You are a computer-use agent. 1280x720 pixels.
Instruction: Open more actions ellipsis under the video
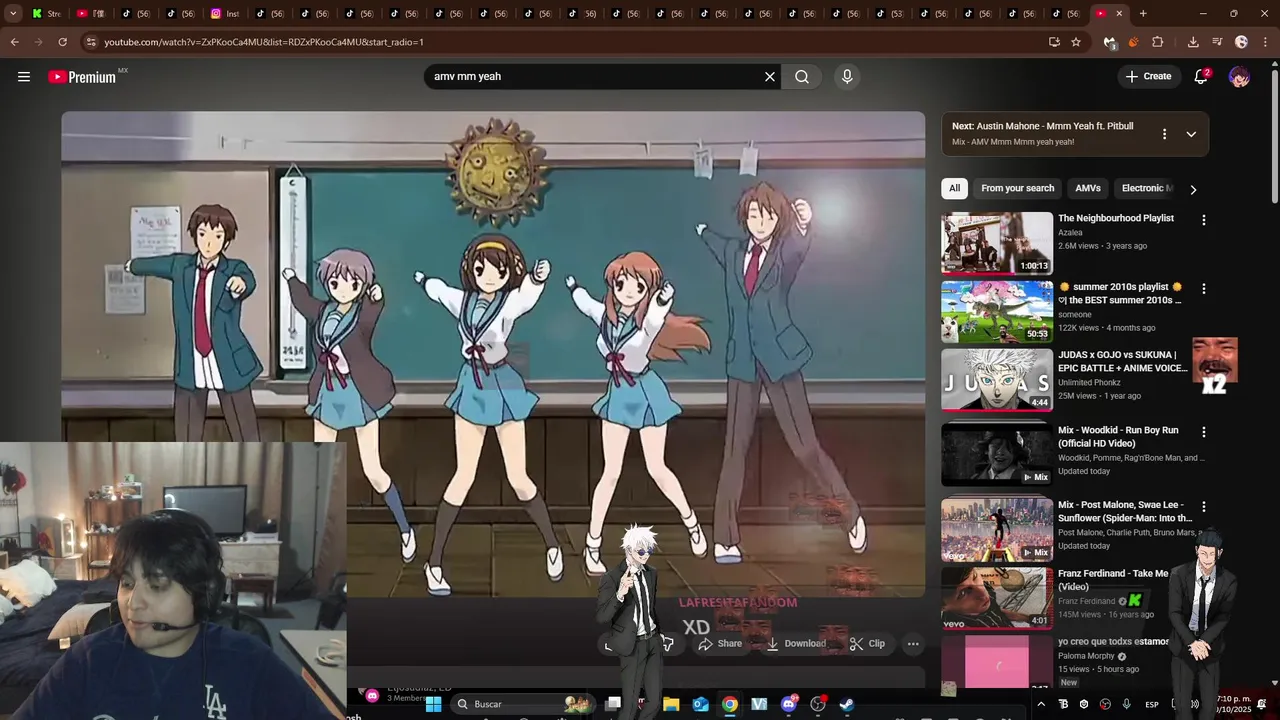point(913,645)
